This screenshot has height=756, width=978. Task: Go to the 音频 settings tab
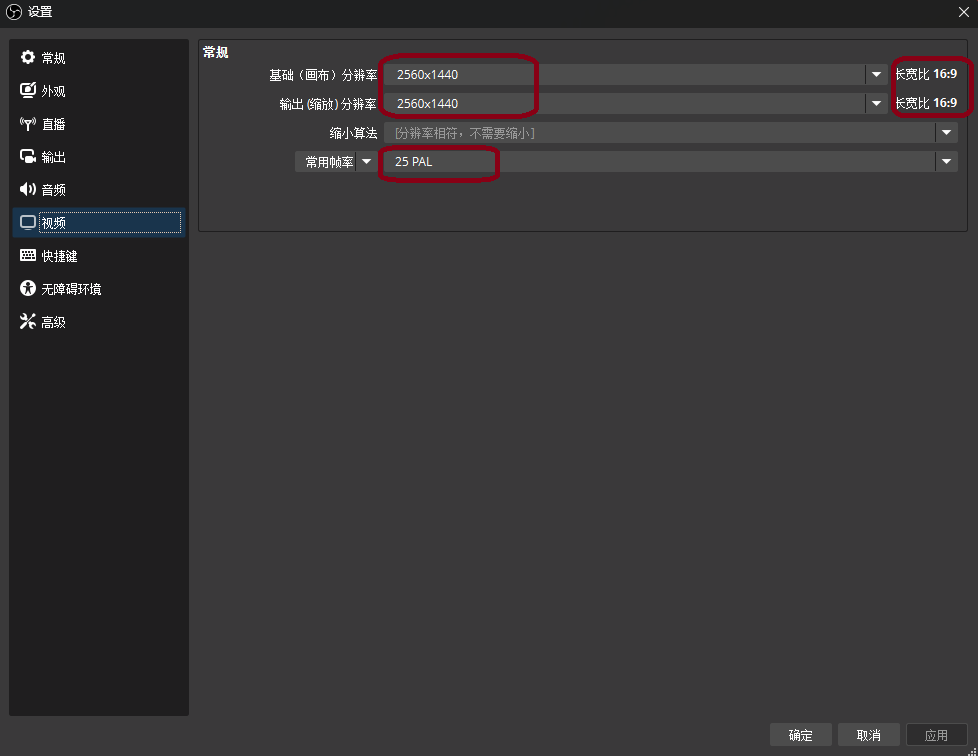tap(99, 190)
